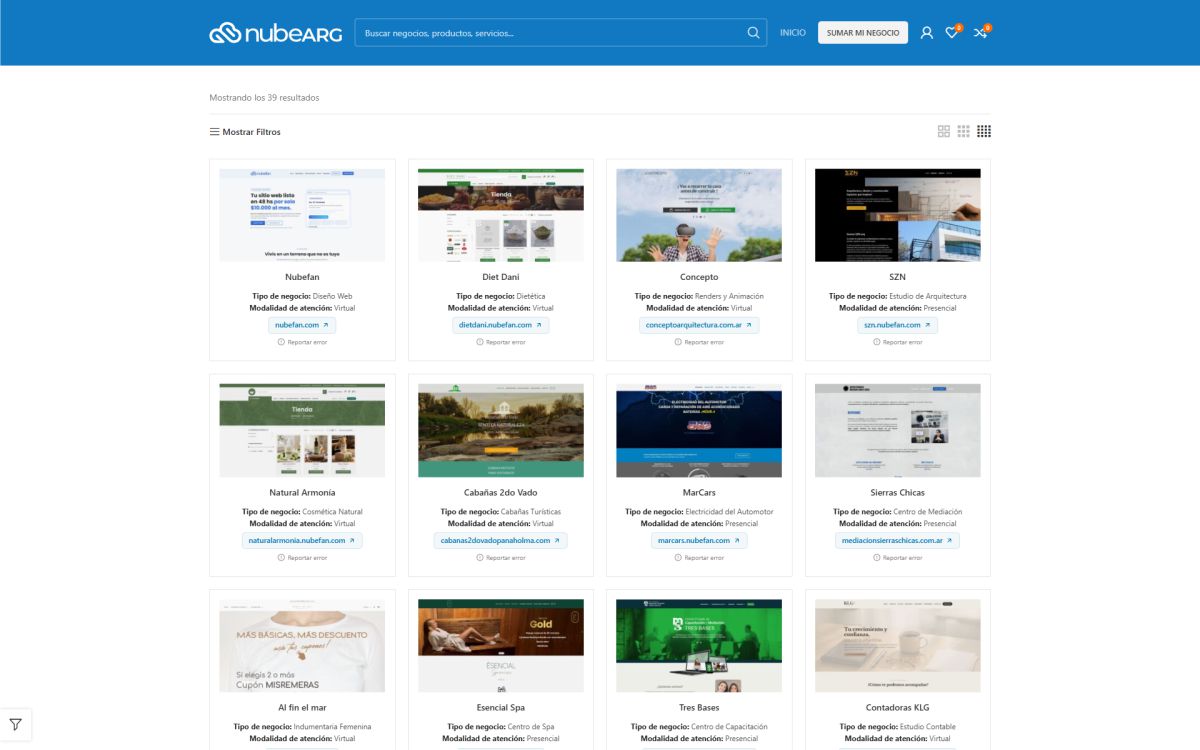Open szn.nubefan.com link
The height and width of the screenshot is (750, 1200).
[x=897, y=325]
